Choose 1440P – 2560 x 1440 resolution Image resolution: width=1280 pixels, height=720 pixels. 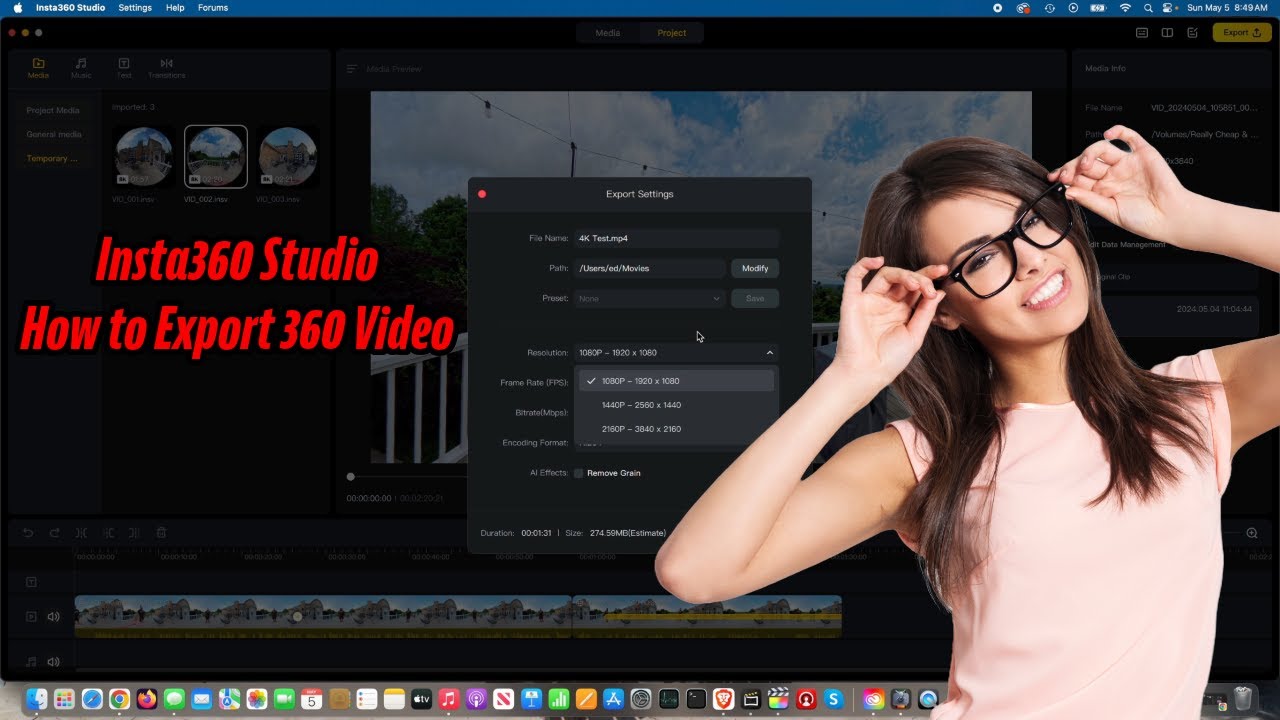pos(676,405)
